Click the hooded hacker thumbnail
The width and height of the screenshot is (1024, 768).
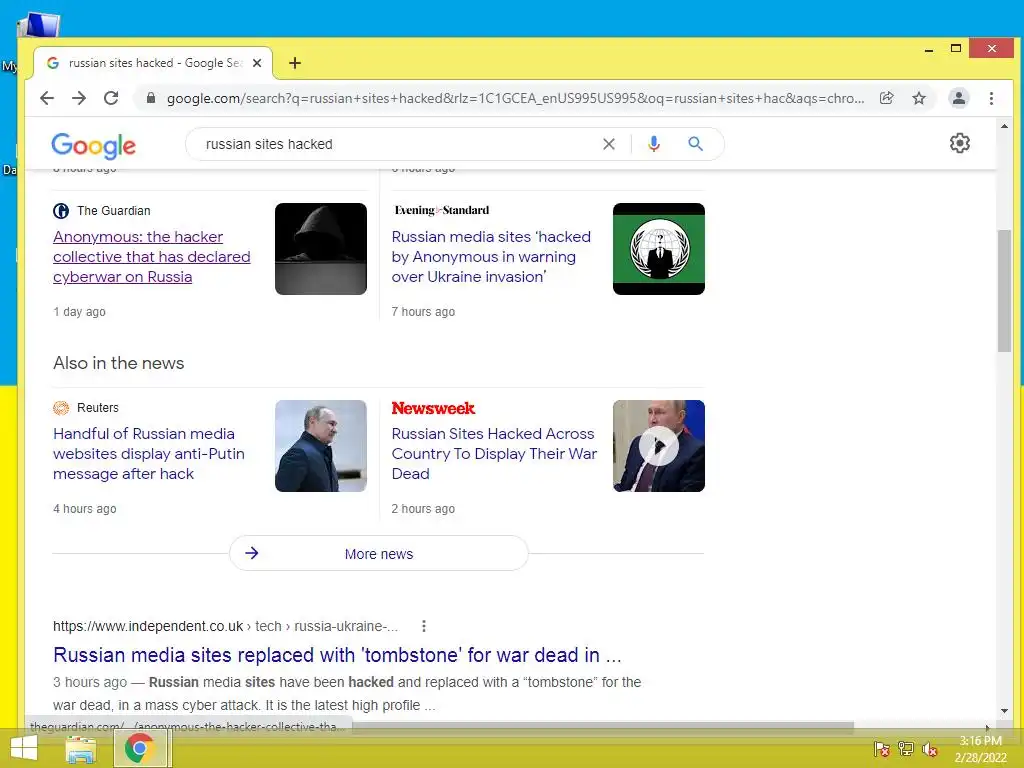(x=321, y=249)
